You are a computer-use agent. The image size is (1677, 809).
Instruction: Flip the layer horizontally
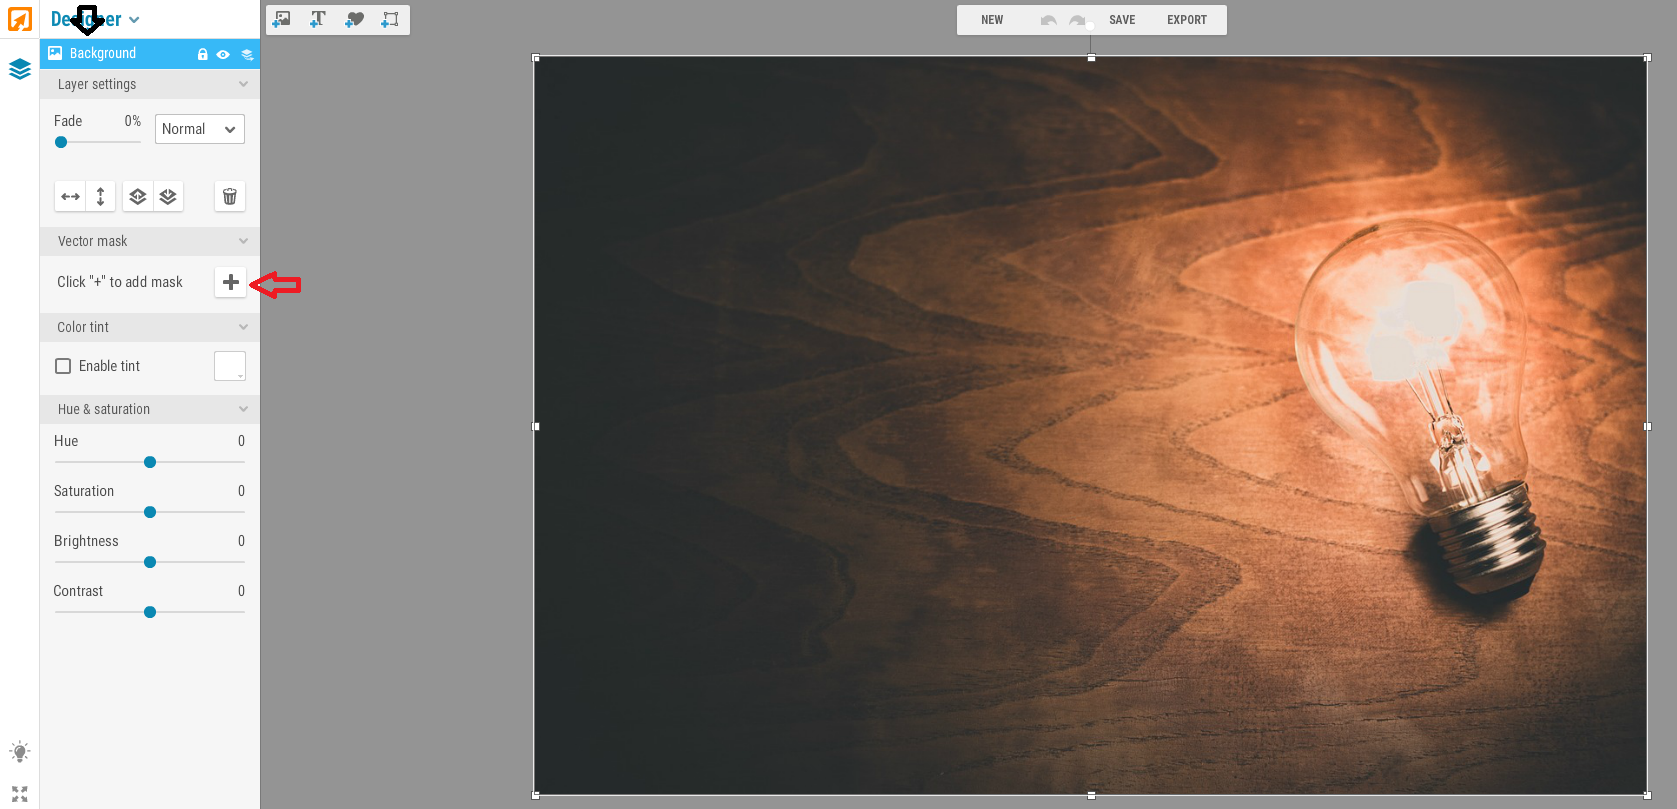pos(70,197)
